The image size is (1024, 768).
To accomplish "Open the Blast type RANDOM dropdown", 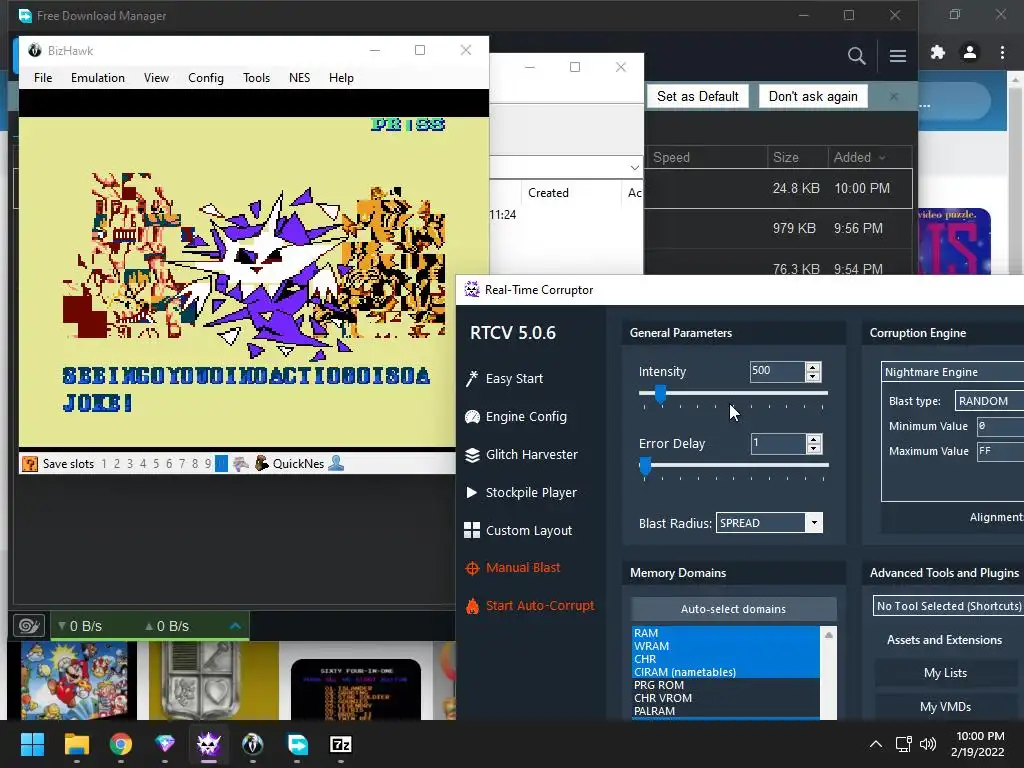I will (x=989, y=401).
